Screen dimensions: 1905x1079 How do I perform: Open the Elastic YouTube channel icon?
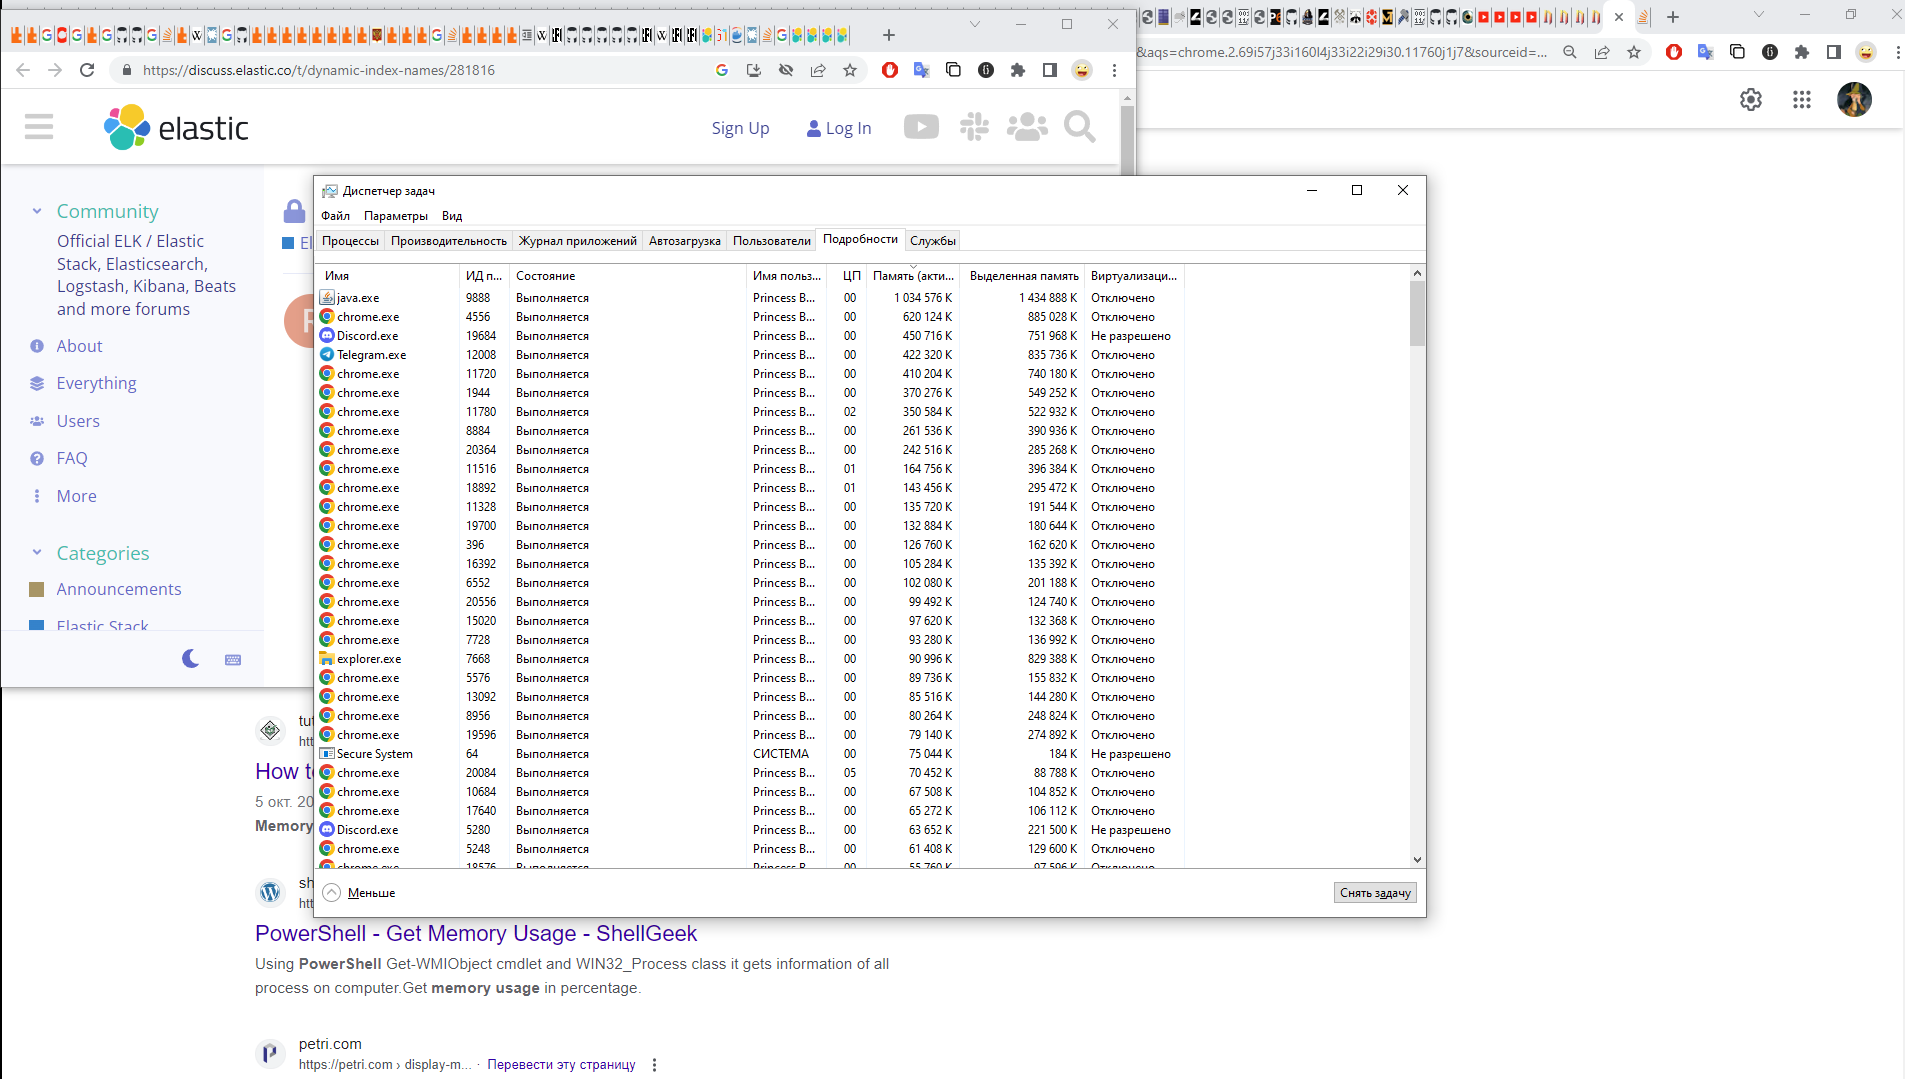click(x=921, y=127)
